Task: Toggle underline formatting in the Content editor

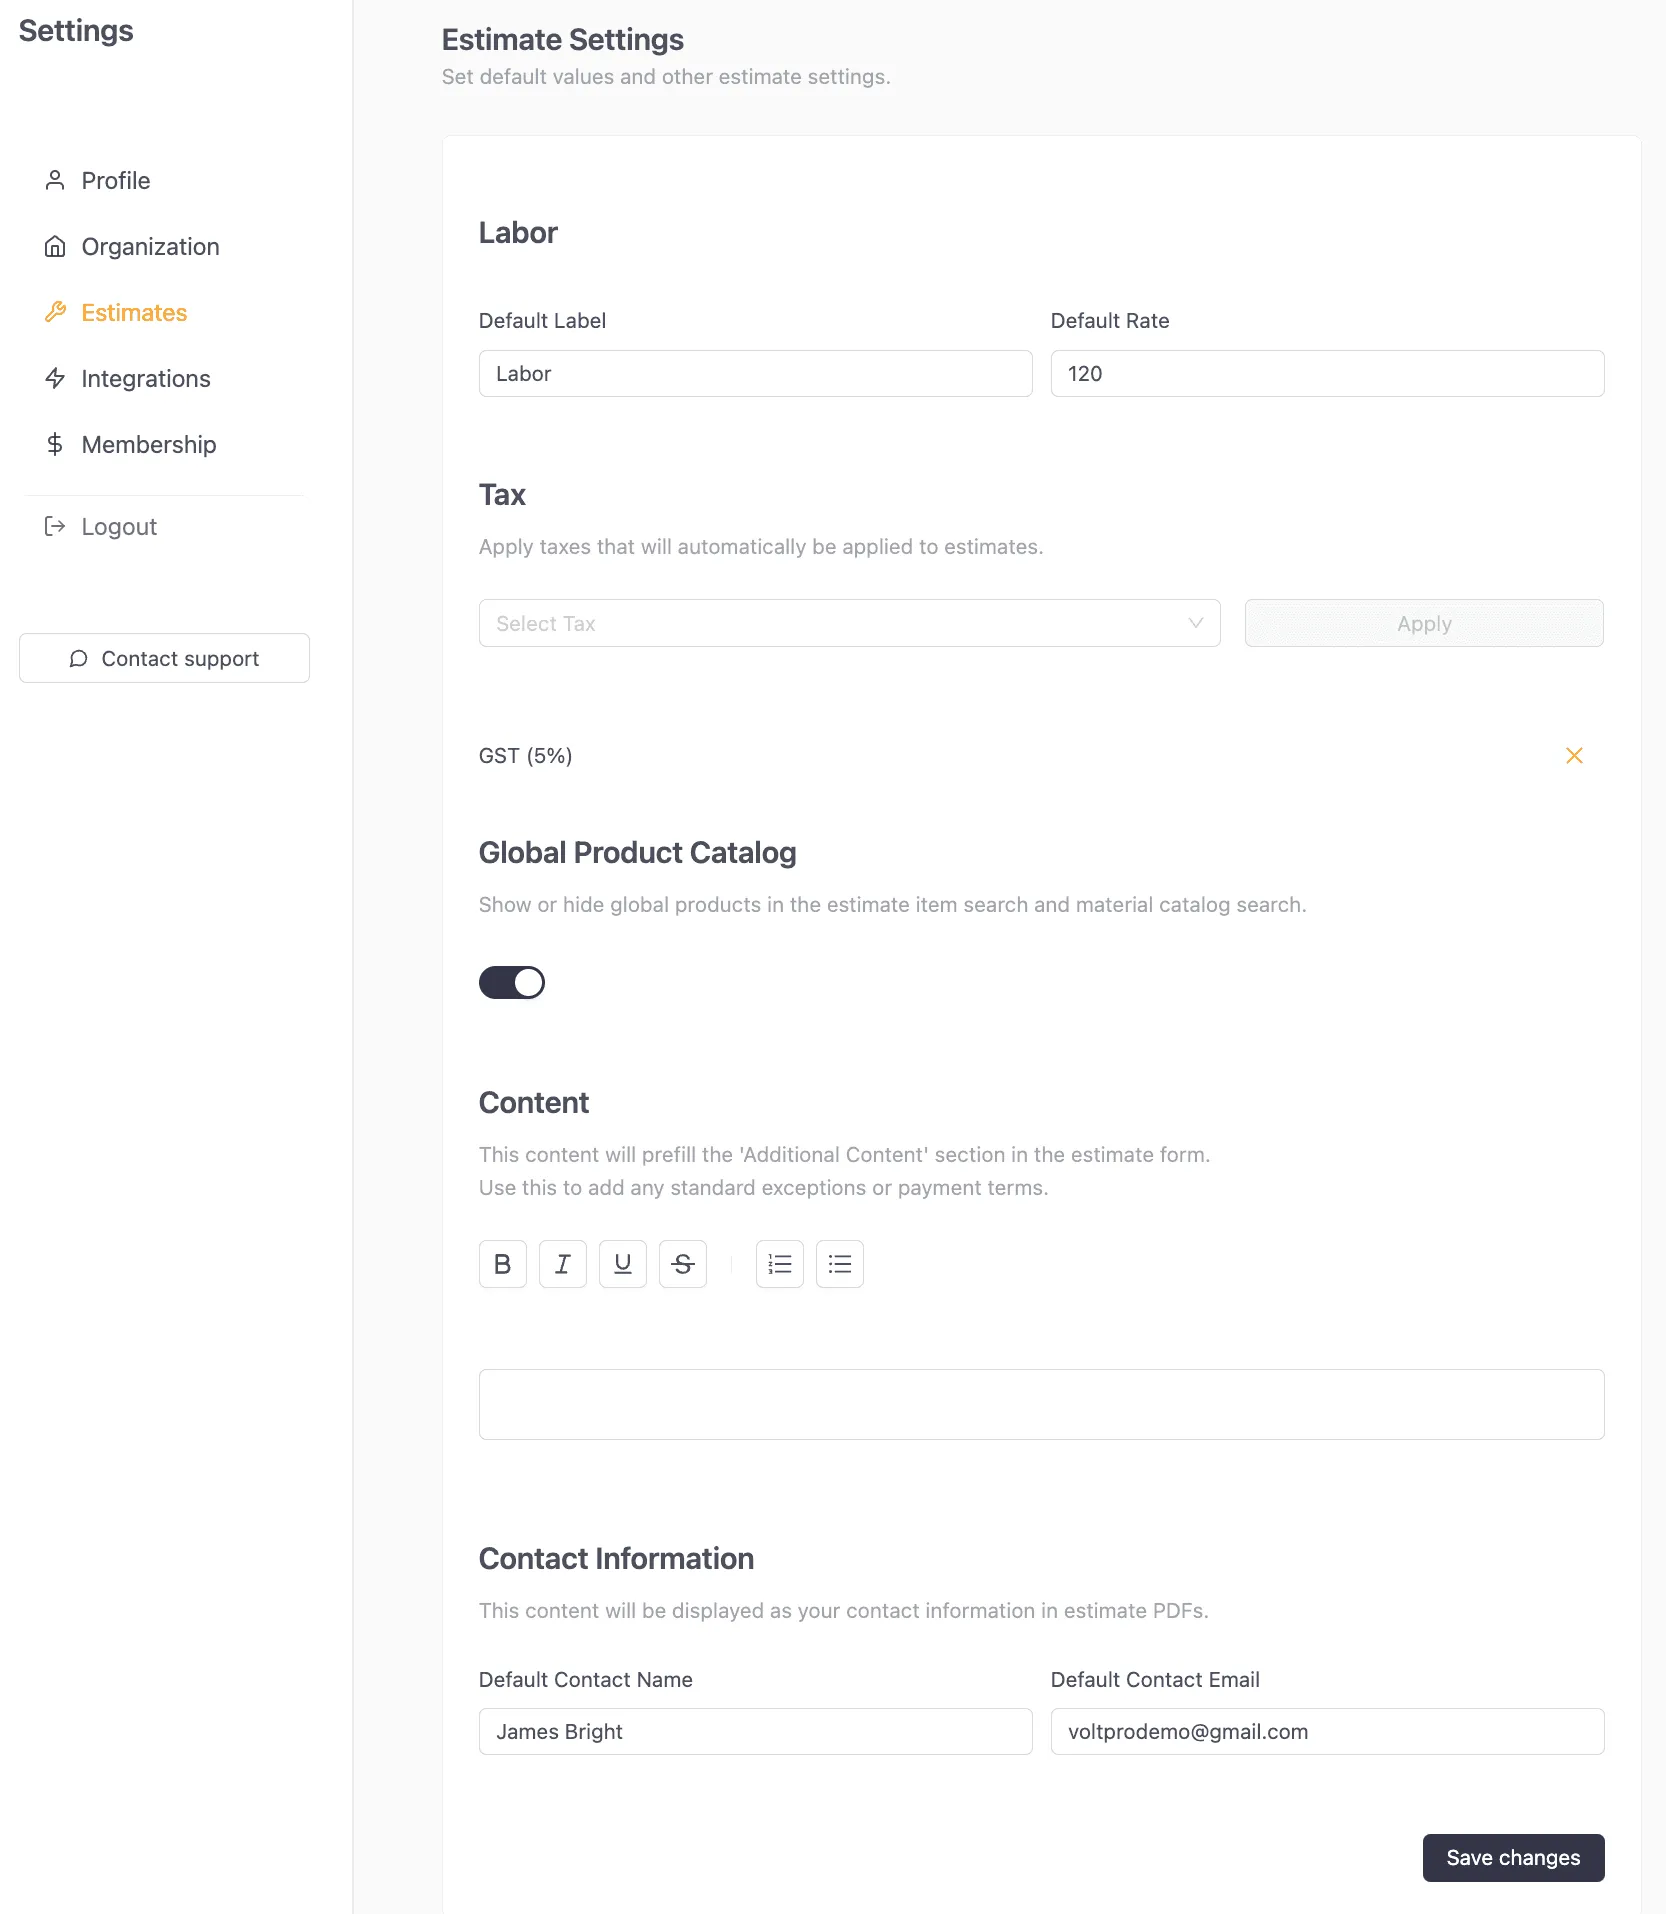Action: pos(622,1264)
